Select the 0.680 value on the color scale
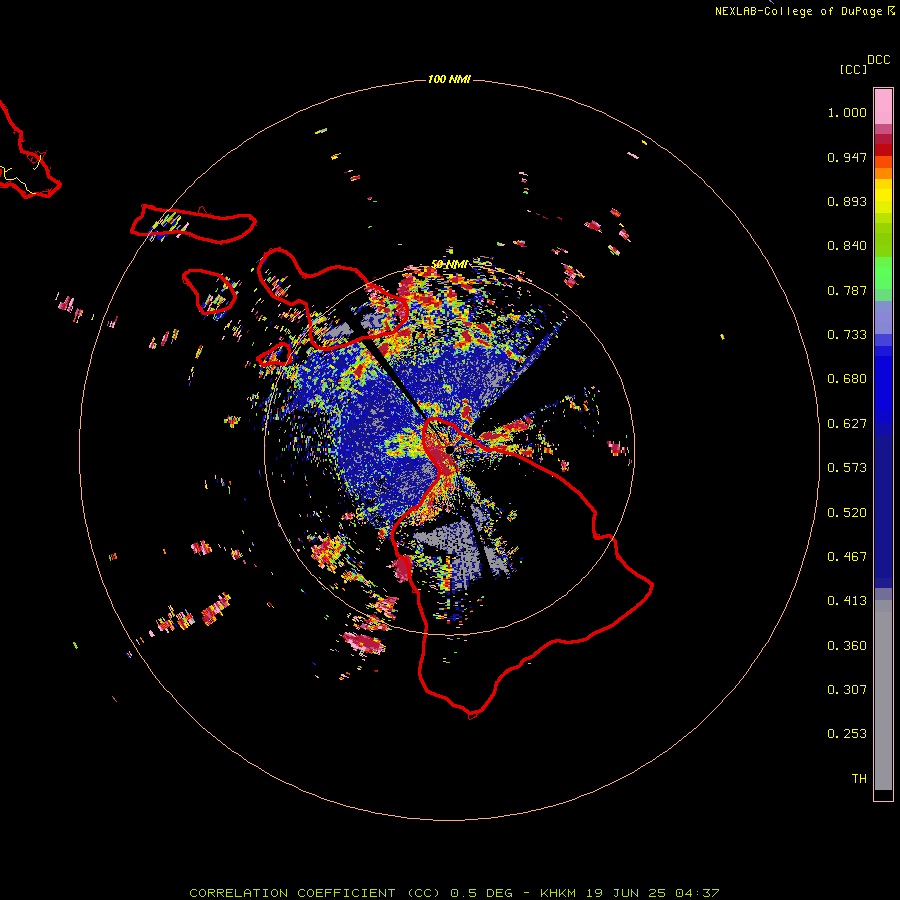This screenshot has height=900, width=900. coord(847,379)
